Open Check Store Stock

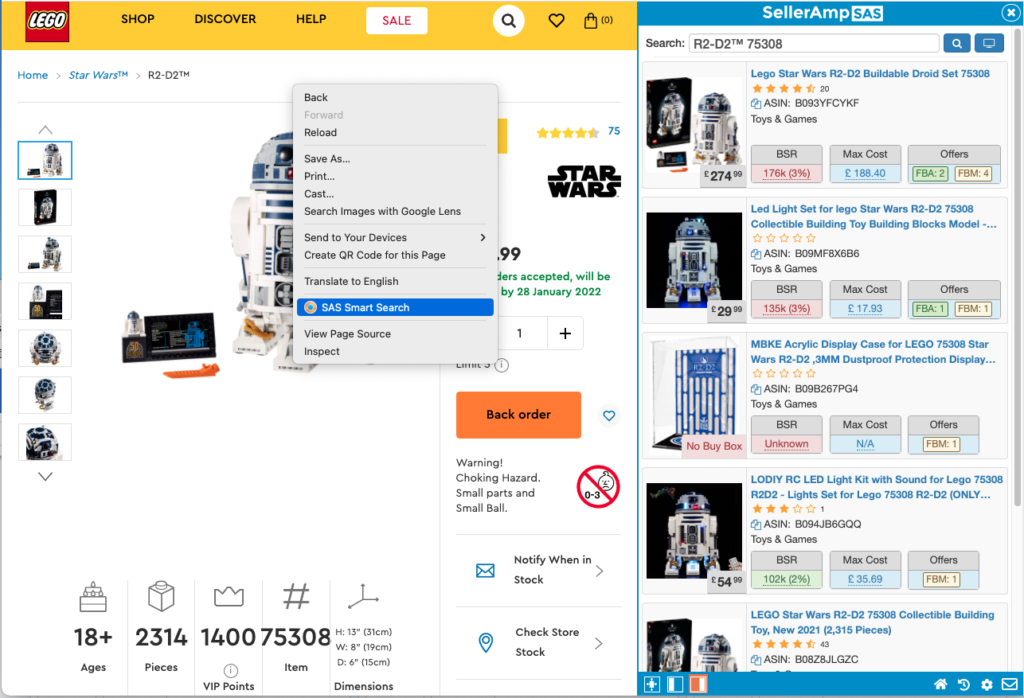538,642
